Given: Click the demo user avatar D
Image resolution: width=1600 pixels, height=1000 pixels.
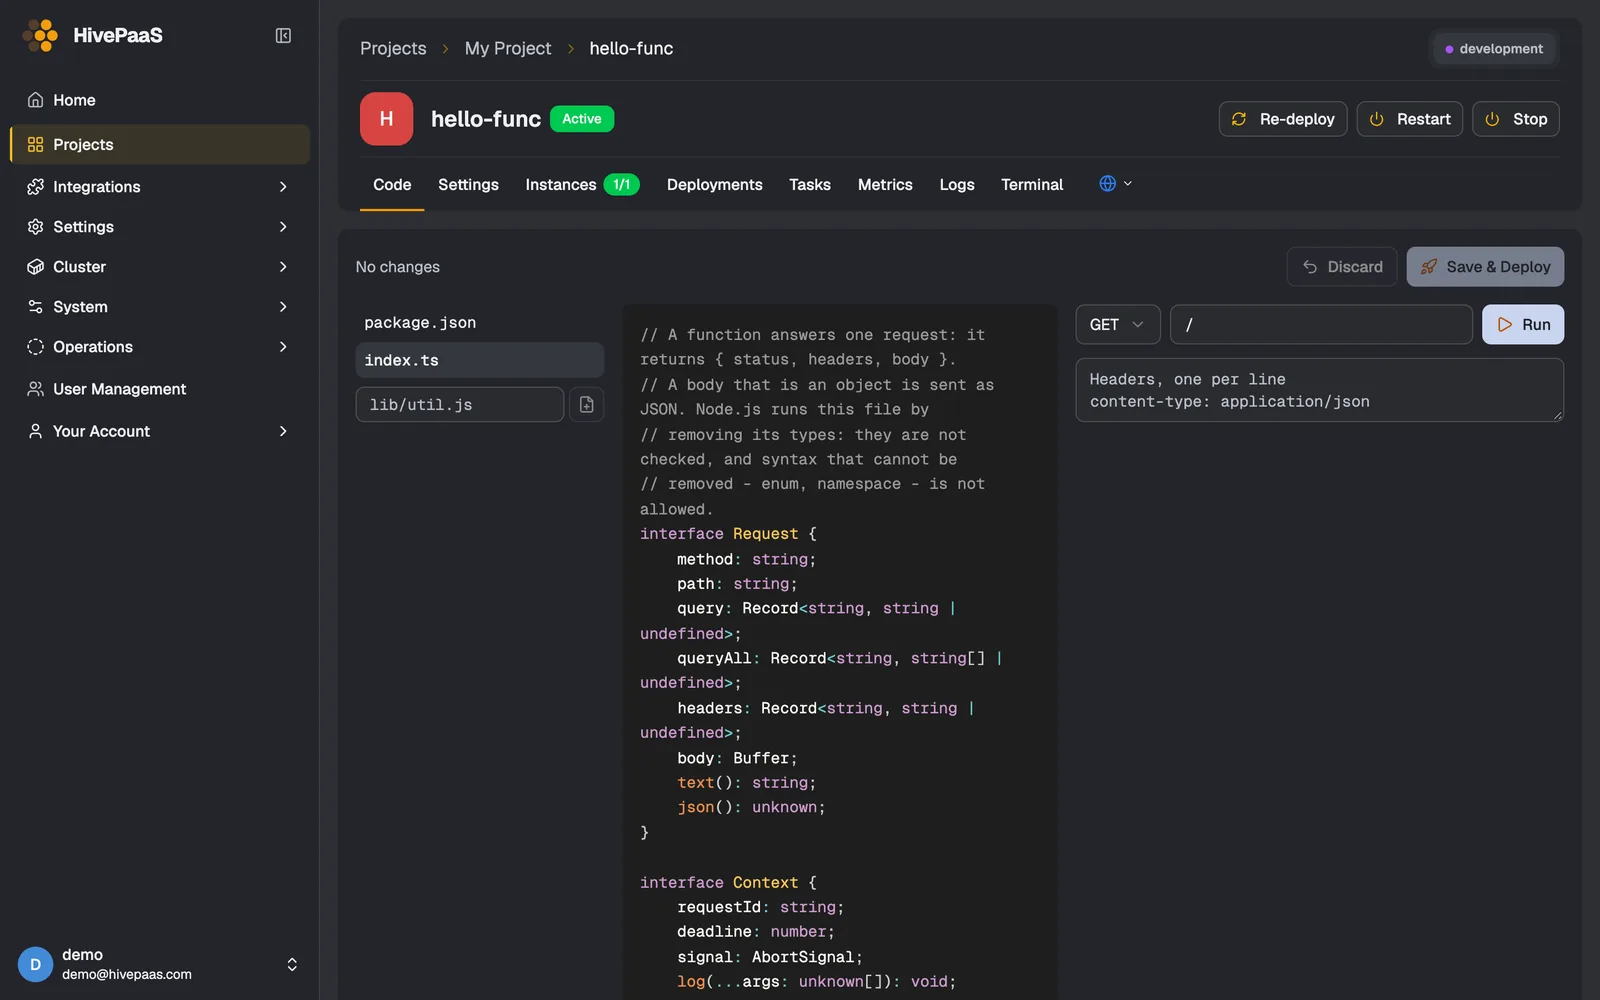Looking at the screenshot, I should pyautogui.click(x=35, y=964).
